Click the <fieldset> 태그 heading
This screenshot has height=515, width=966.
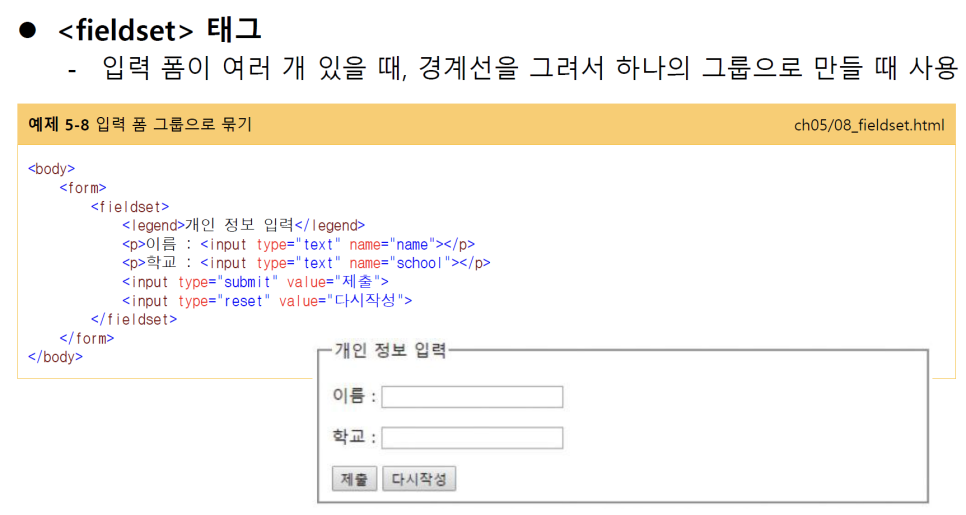tap(160, 30)
